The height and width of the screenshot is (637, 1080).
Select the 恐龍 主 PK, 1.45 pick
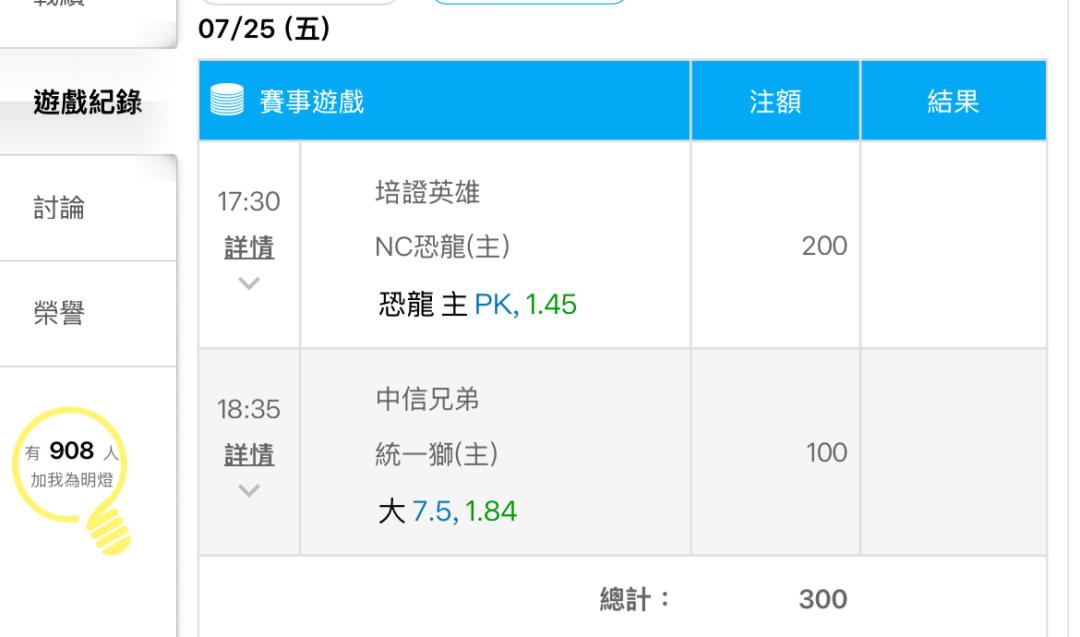(x=477, y=304)
